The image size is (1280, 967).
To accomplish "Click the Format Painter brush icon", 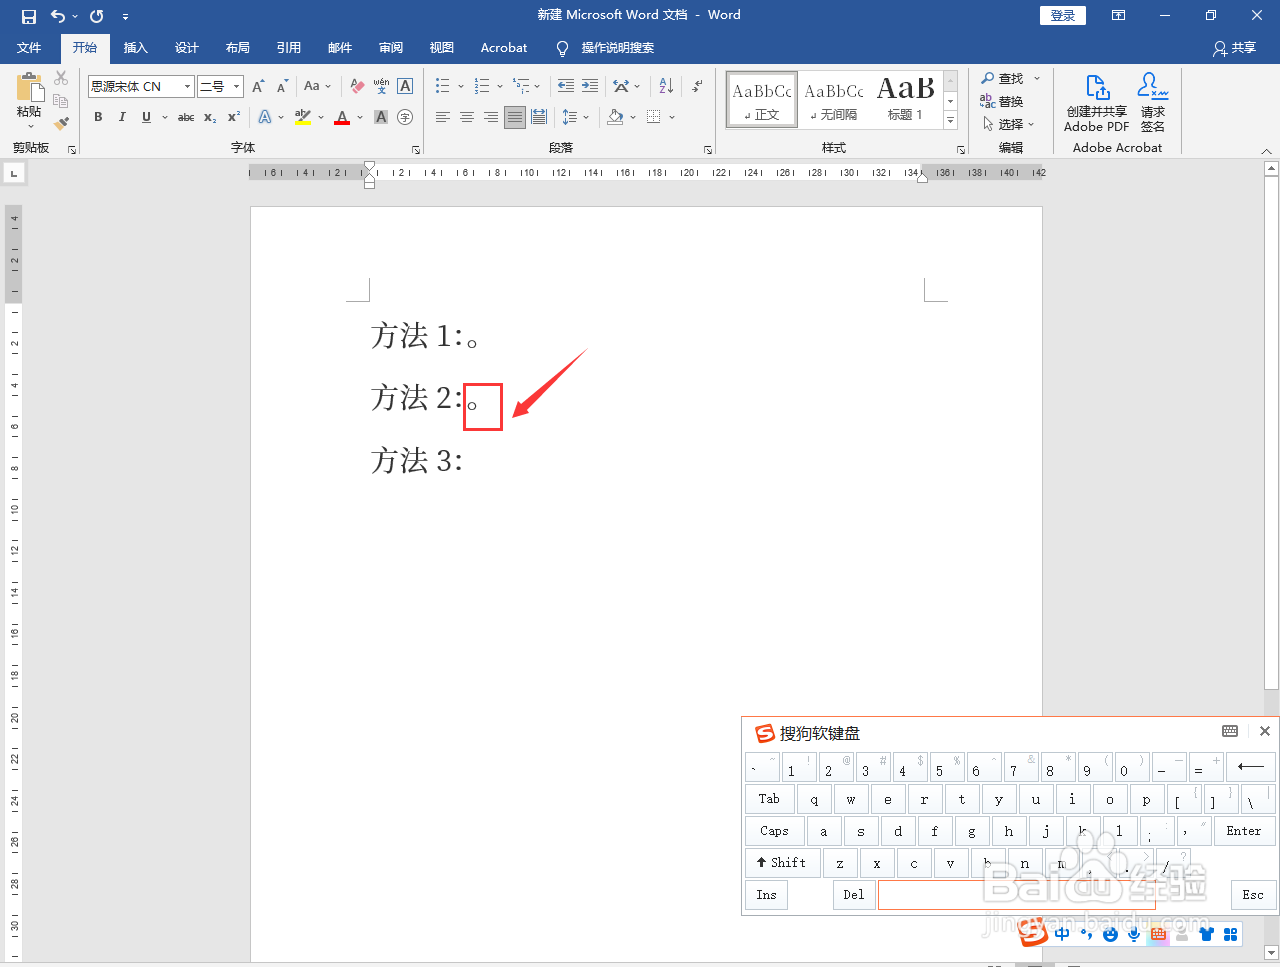I will coord(61,123).
